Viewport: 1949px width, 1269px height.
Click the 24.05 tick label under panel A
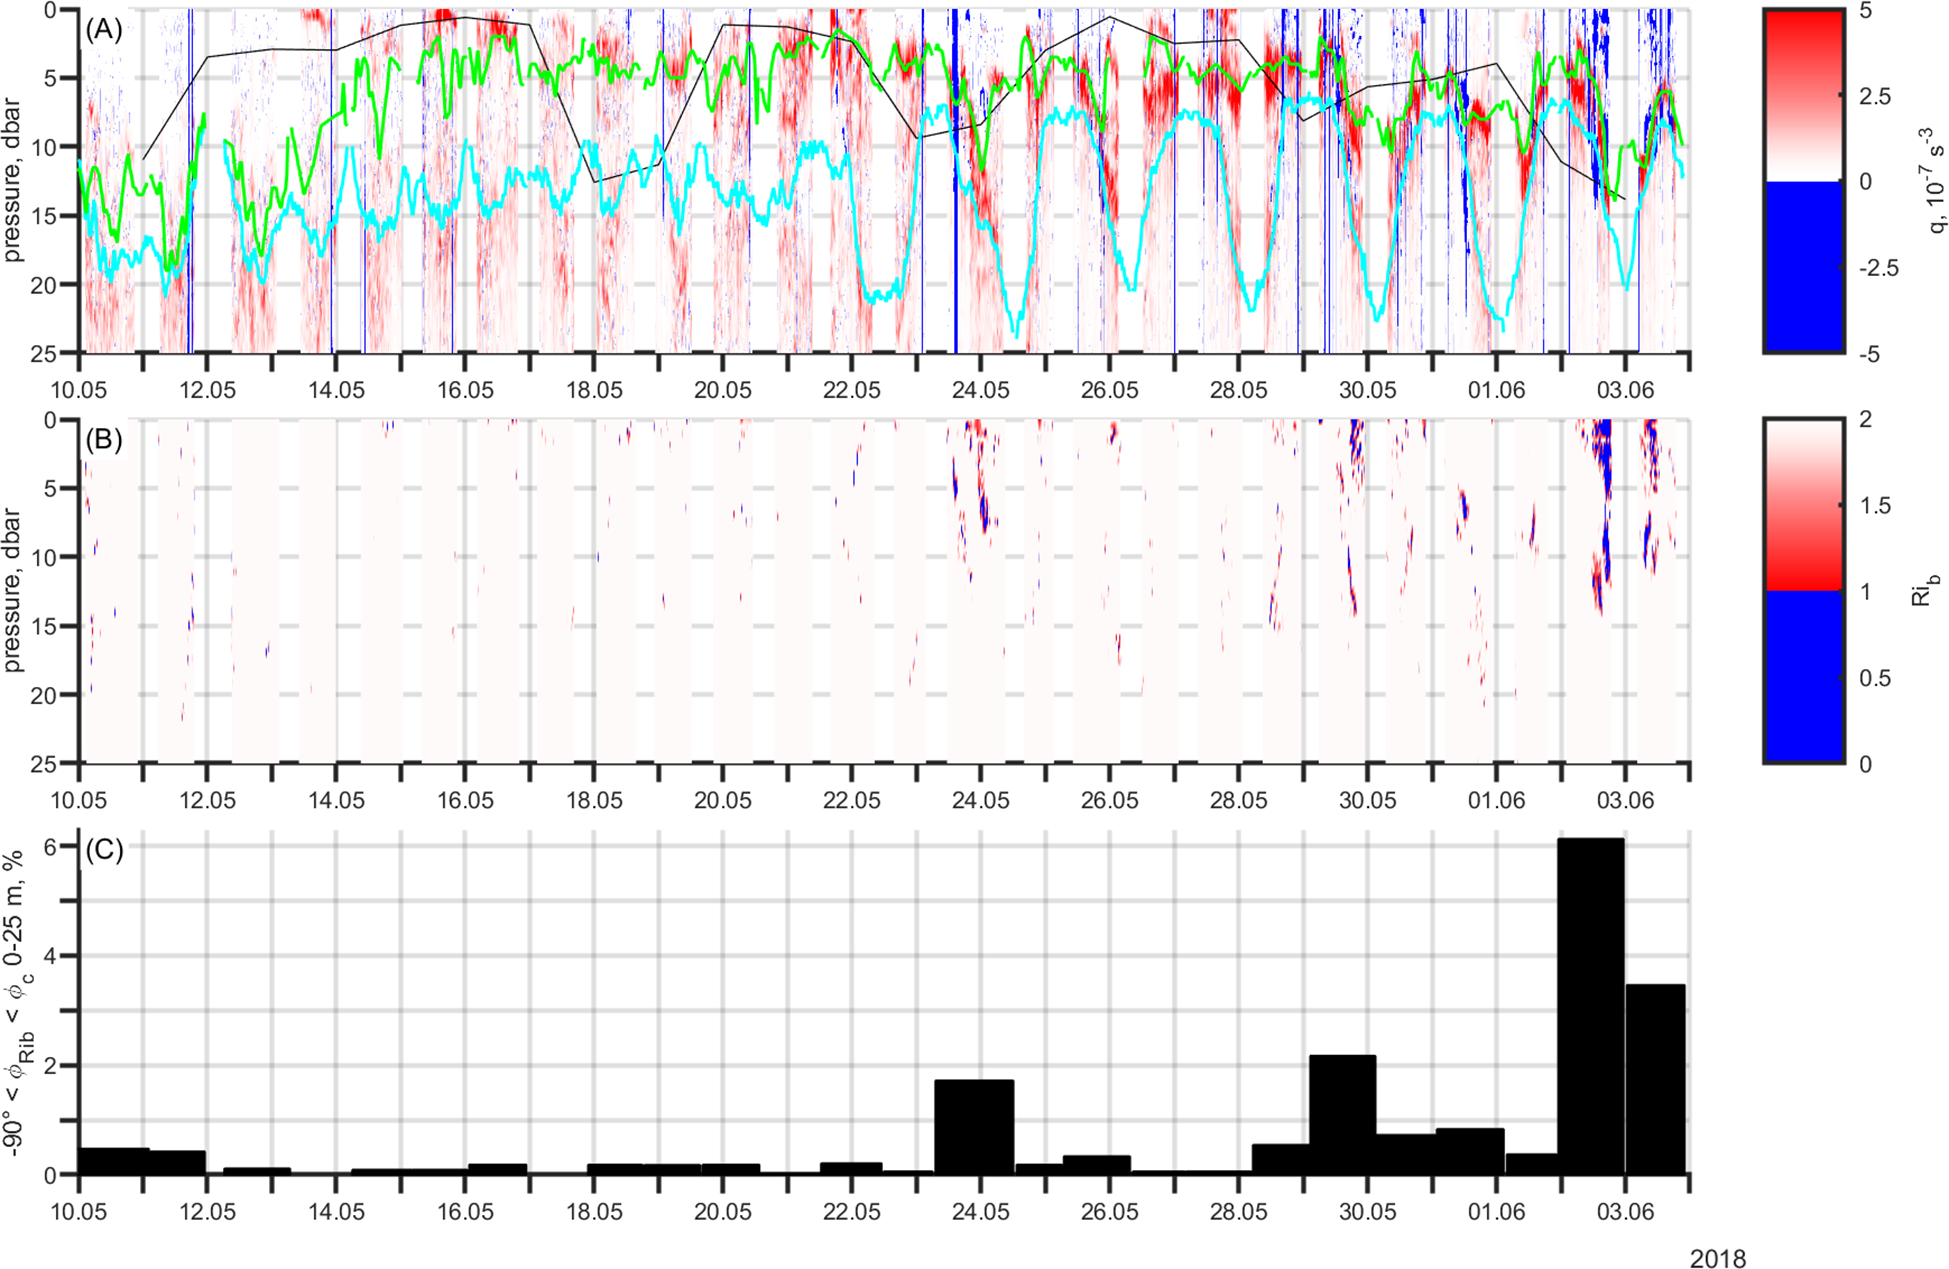click(x=980, y=391)
